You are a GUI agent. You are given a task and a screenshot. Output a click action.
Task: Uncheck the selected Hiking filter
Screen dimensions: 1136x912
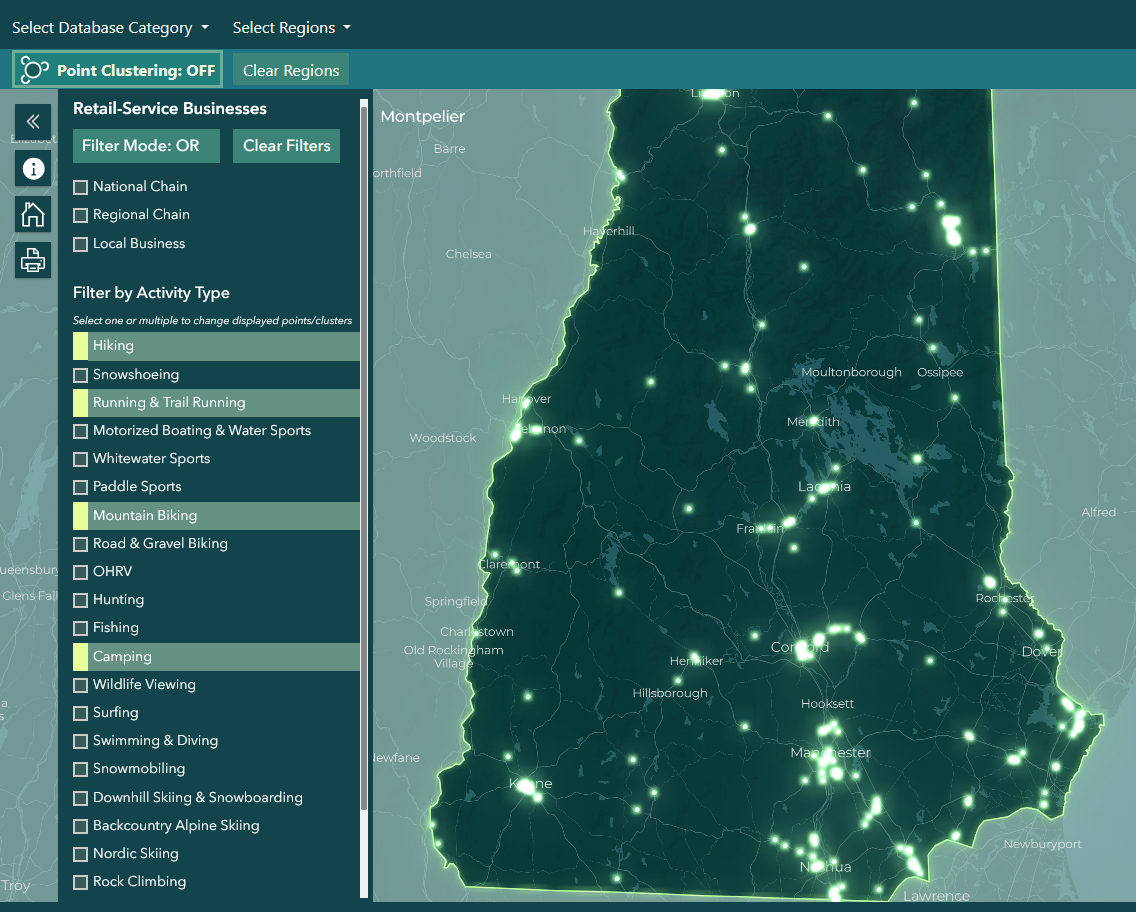coord(216,346)
